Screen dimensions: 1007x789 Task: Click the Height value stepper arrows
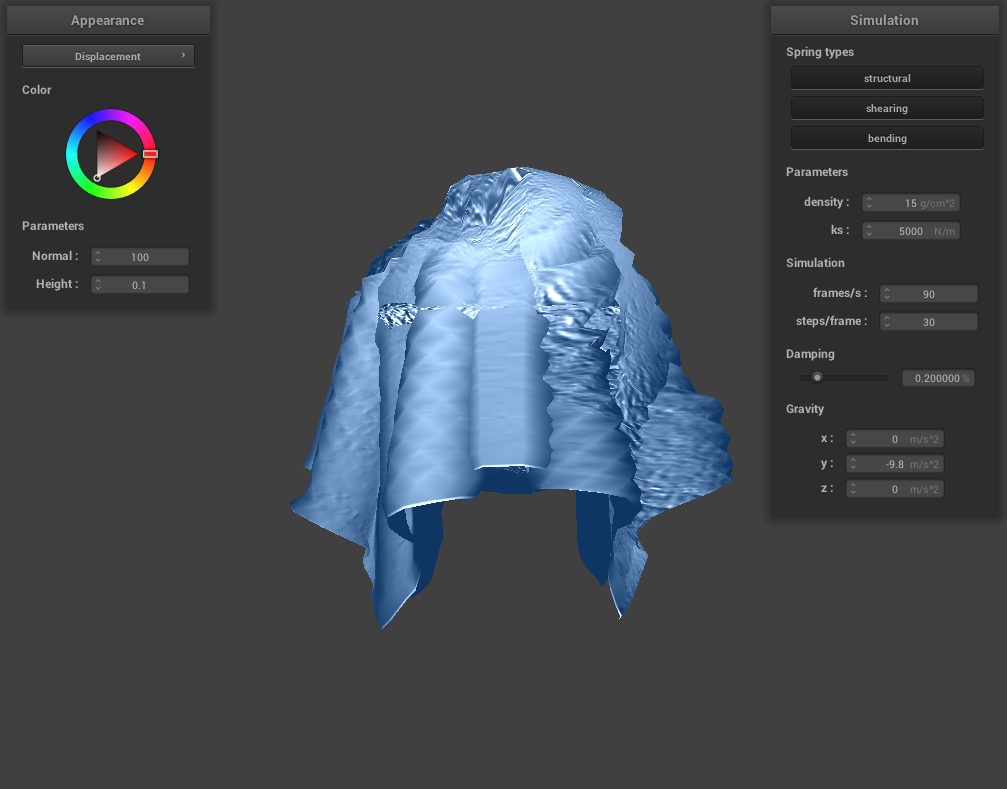click(x=98, y=285)
